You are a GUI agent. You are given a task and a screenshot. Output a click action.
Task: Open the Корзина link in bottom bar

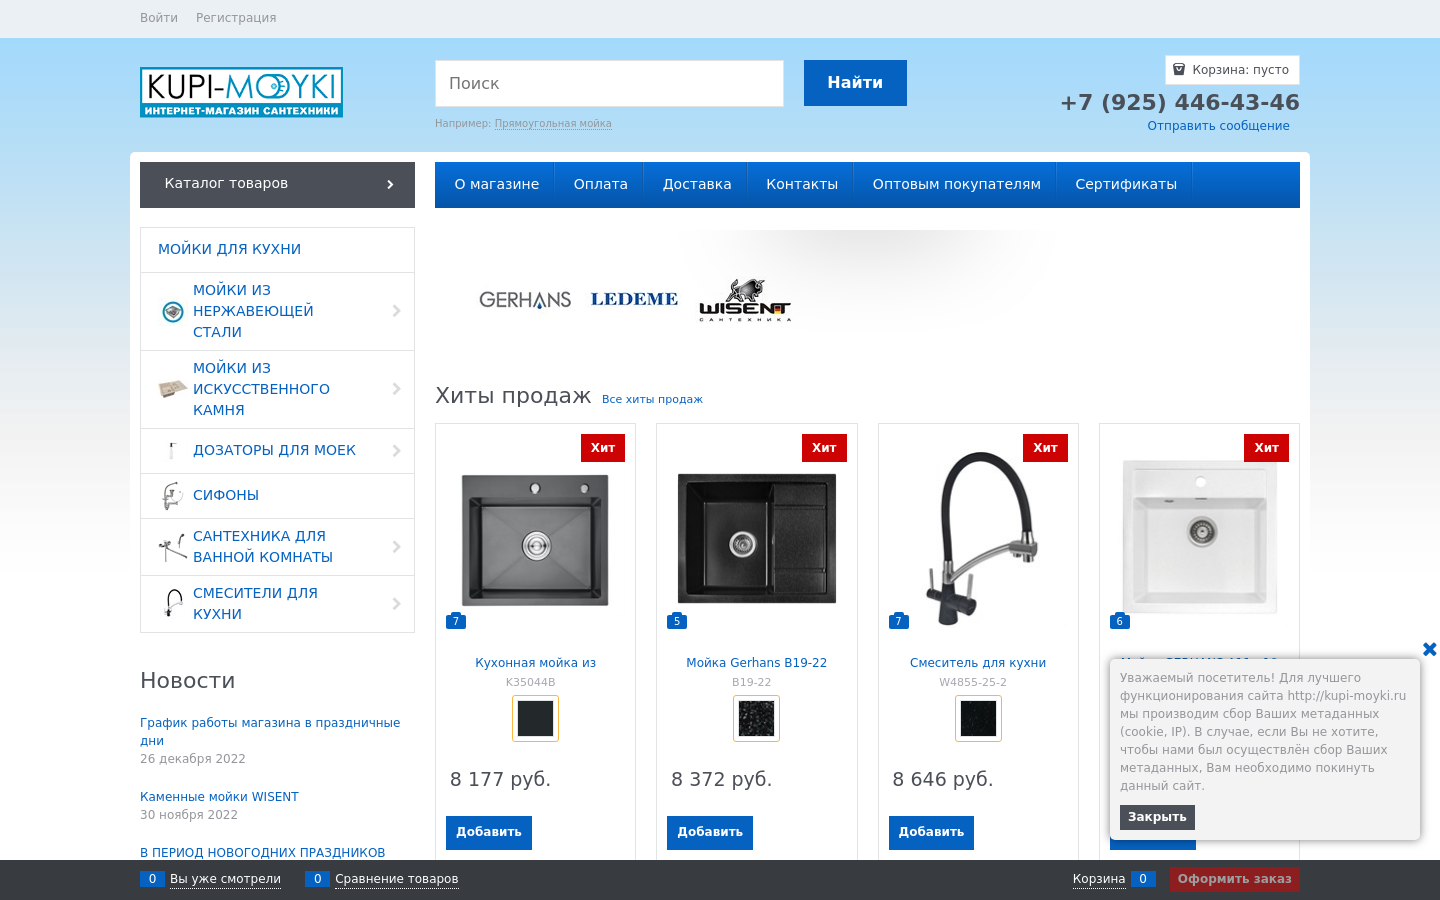[1099, 879]
